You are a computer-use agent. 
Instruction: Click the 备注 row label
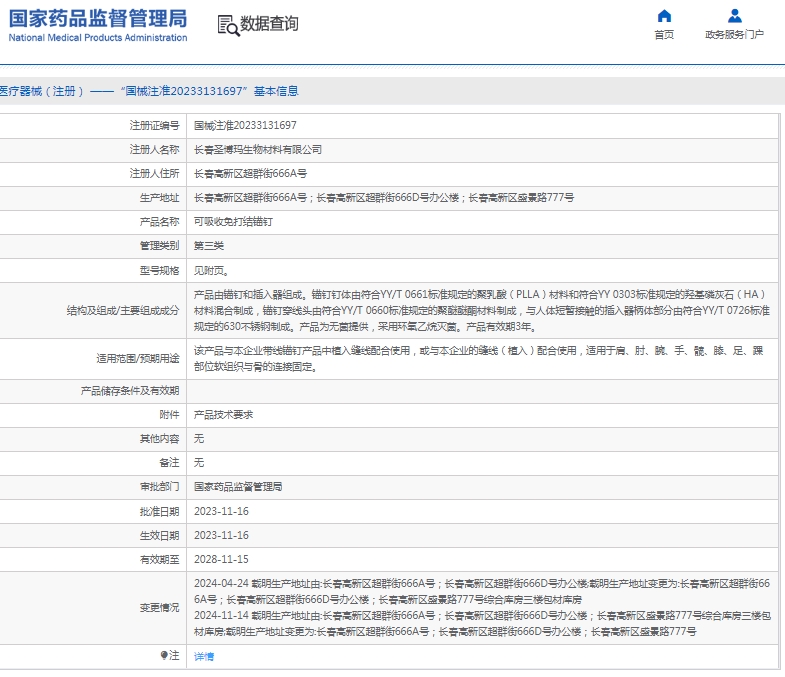coord(169,463)
